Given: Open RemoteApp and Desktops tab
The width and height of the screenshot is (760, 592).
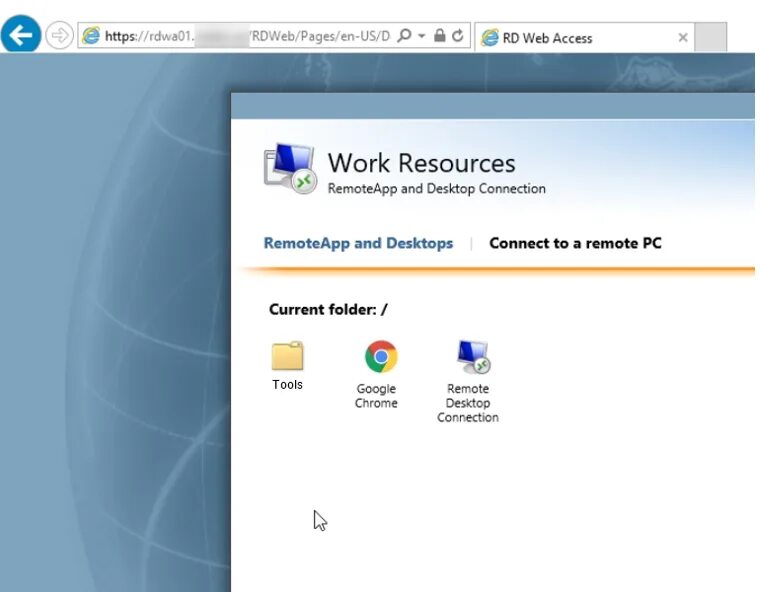Looking at the screenshot, I should pos(358,243).
